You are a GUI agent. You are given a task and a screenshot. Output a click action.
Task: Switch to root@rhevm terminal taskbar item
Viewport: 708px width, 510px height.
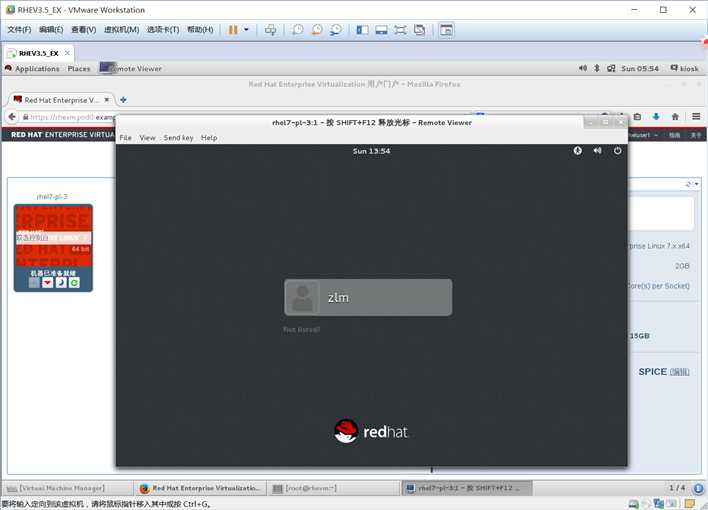(333, 488)
